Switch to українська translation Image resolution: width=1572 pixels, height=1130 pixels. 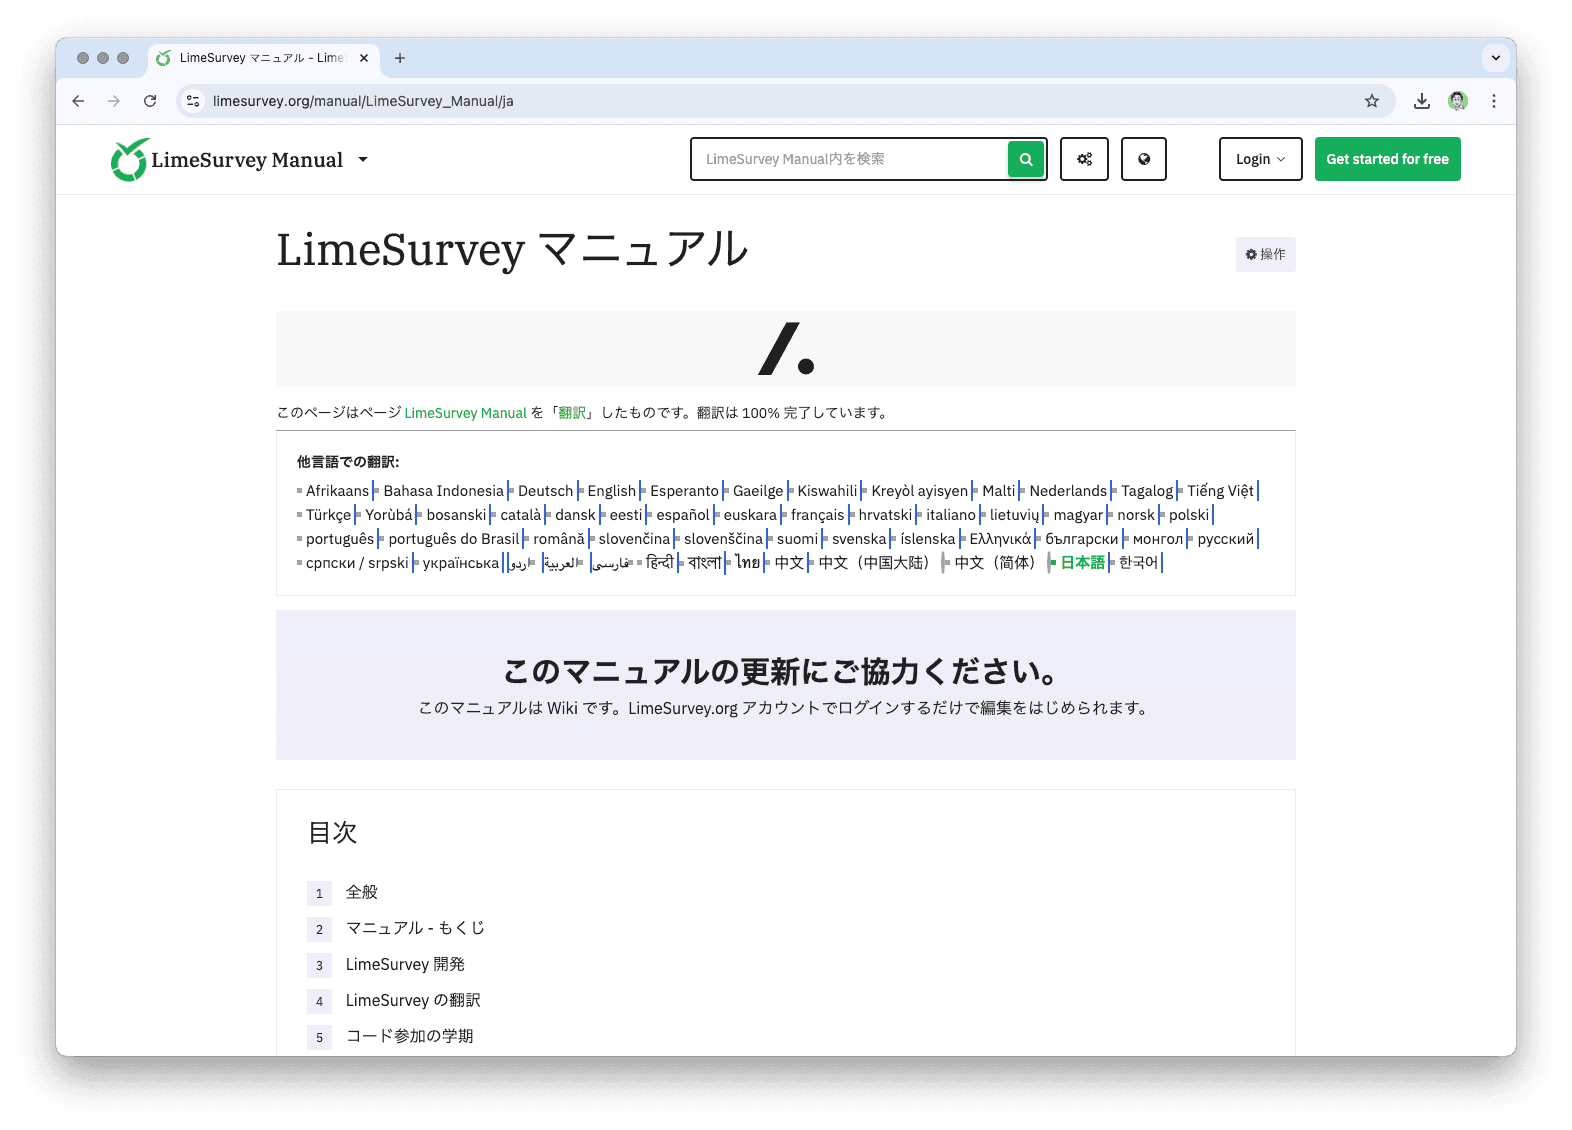click(461, 563)
